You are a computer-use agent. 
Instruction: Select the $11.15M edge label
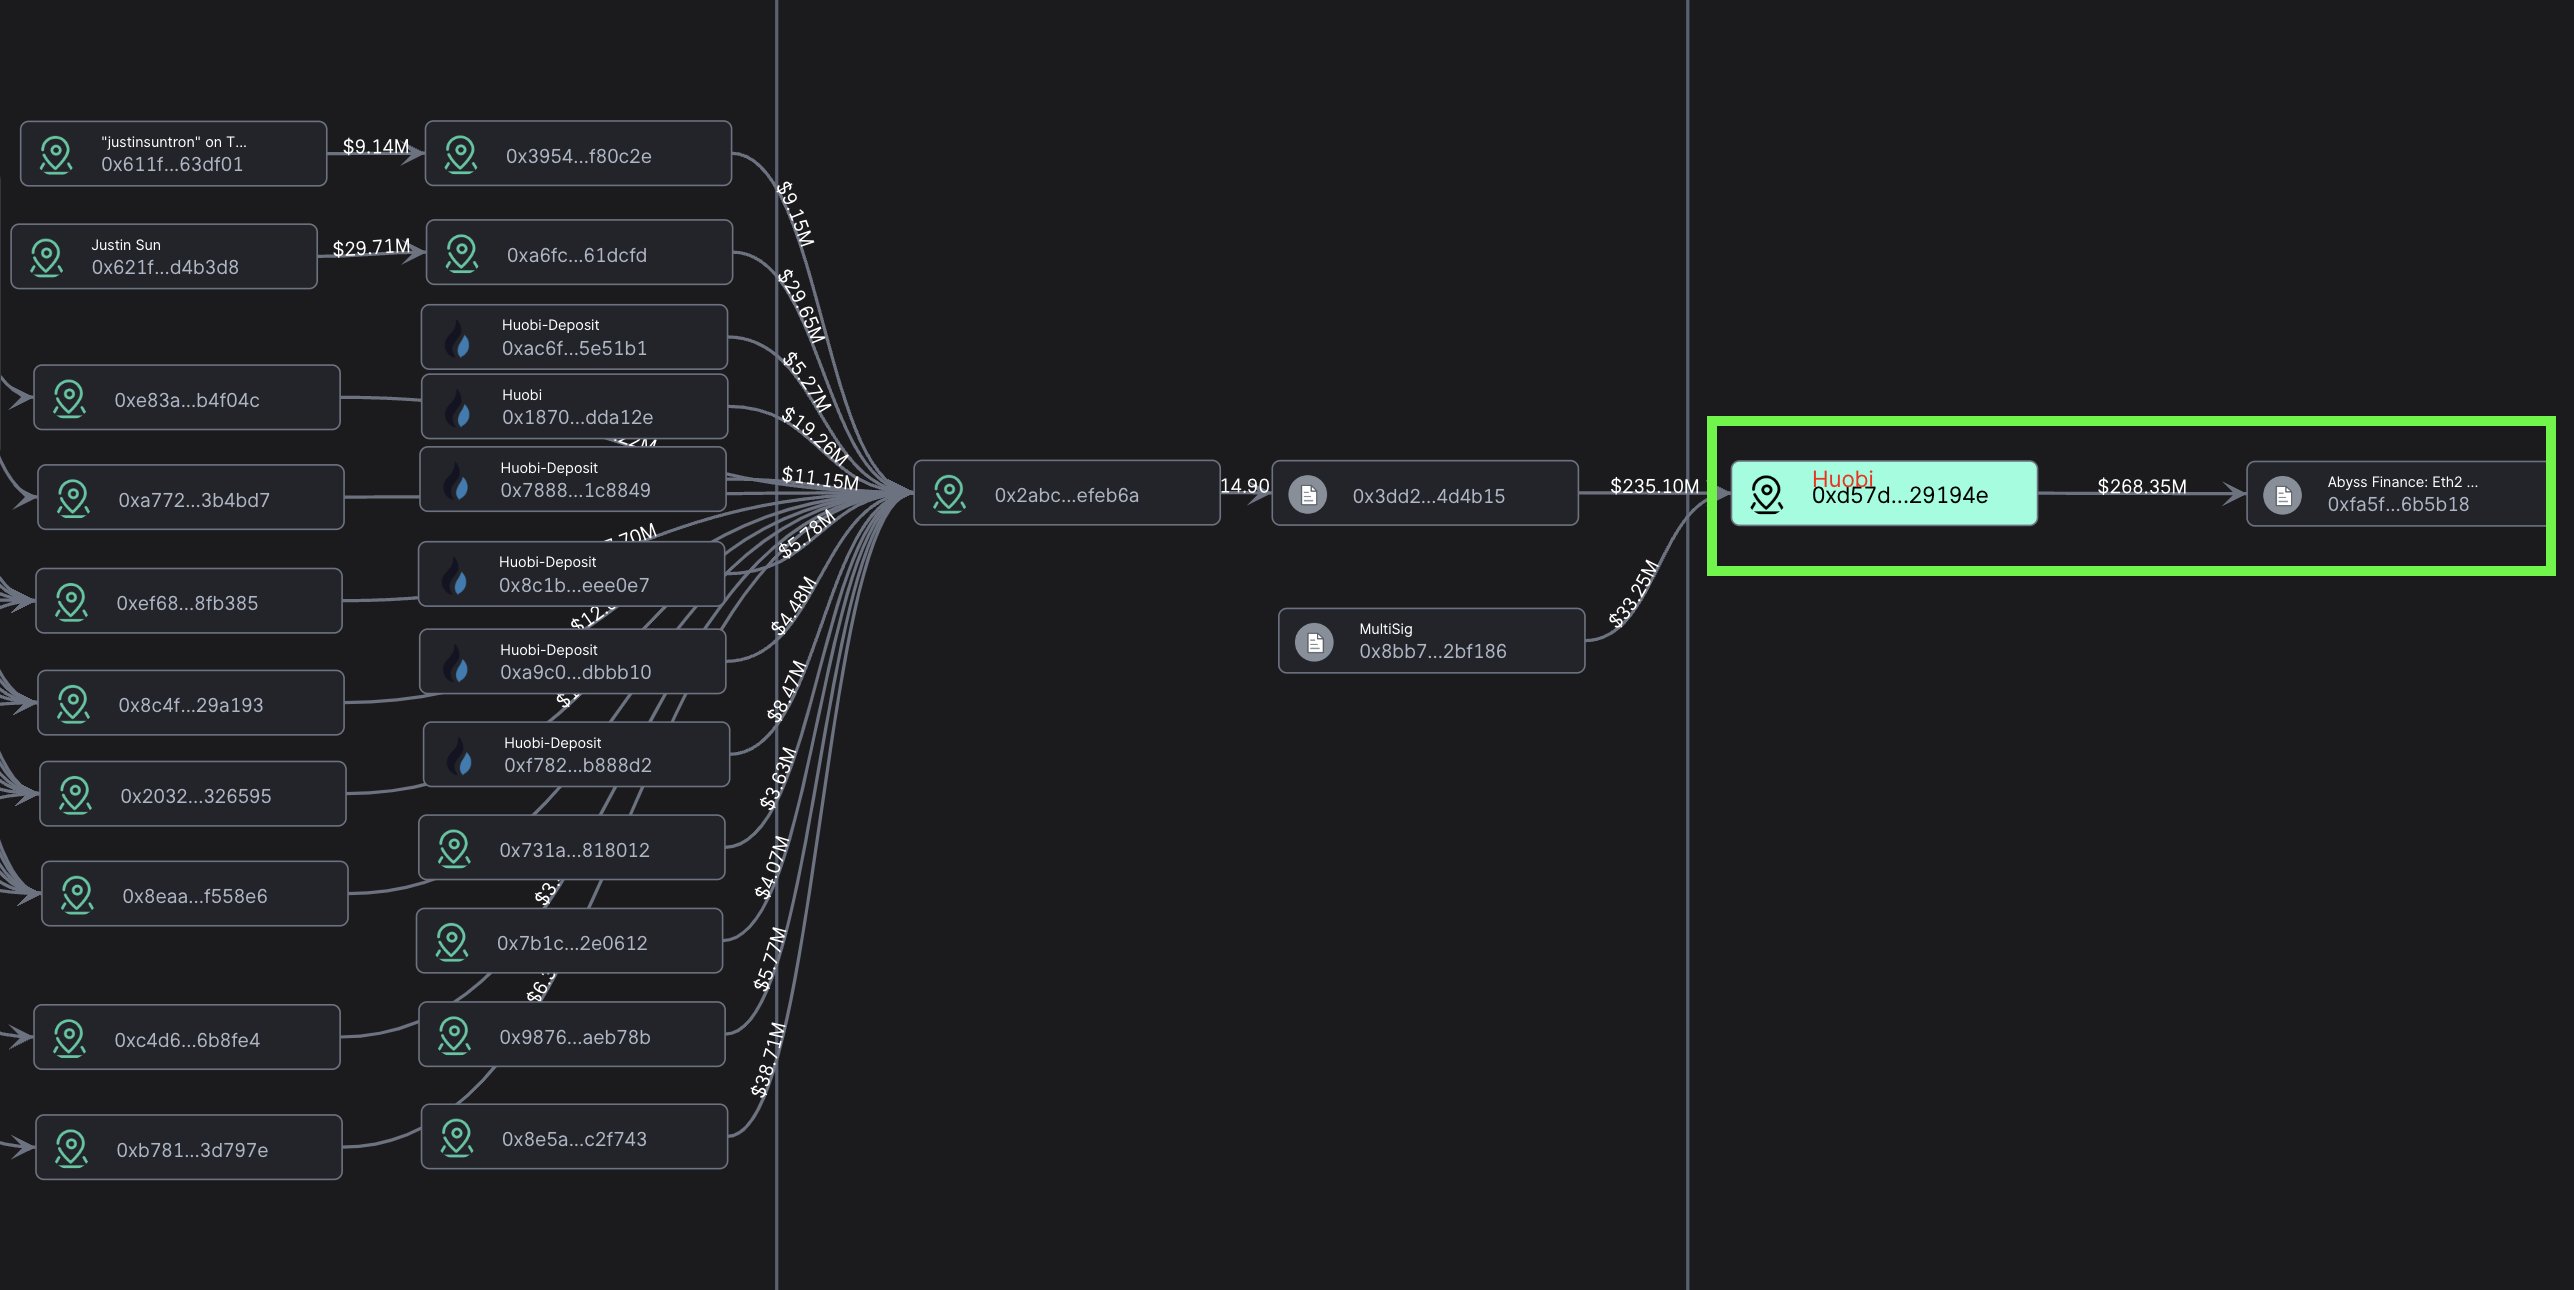tap(820, 478)
